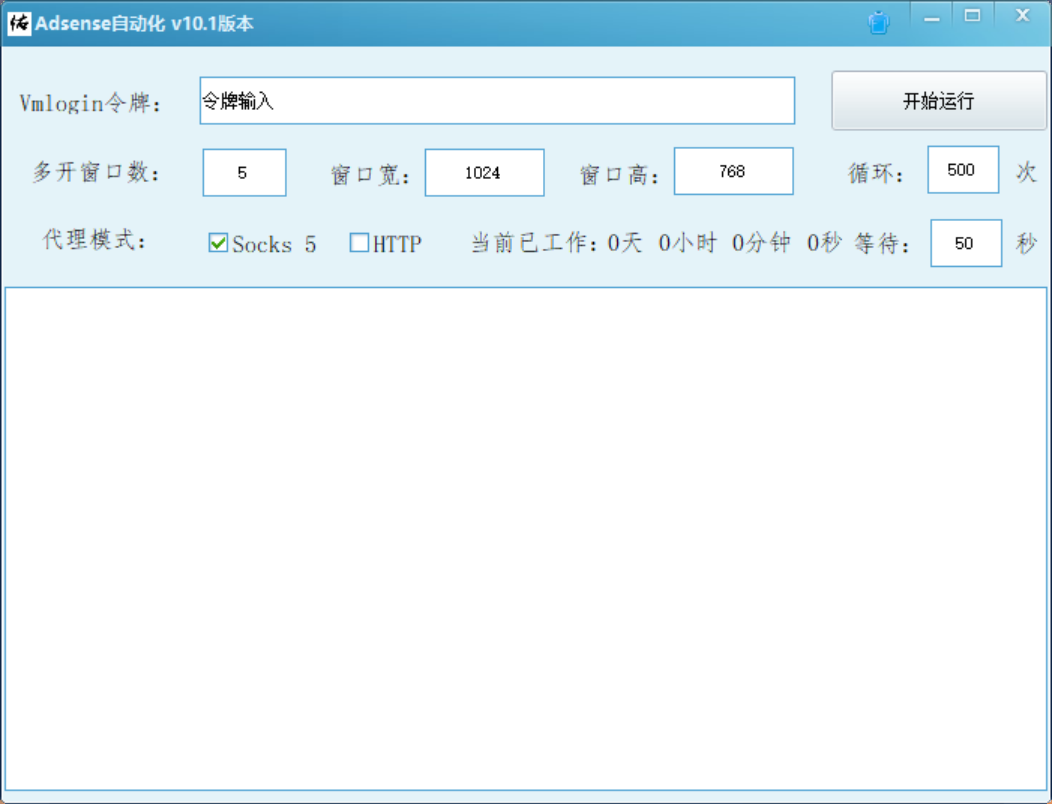Enable the Socks 5 proxy checkbox
This screenshot has height=804, width=1052.
pos(218,243)
